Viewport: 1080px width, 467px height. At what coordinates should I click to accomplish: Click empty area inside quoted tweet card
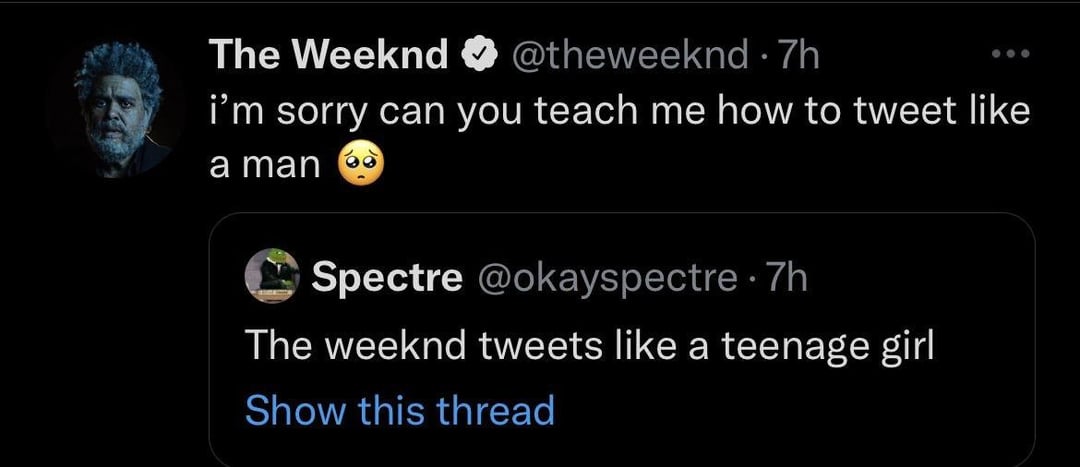point(850,410)
